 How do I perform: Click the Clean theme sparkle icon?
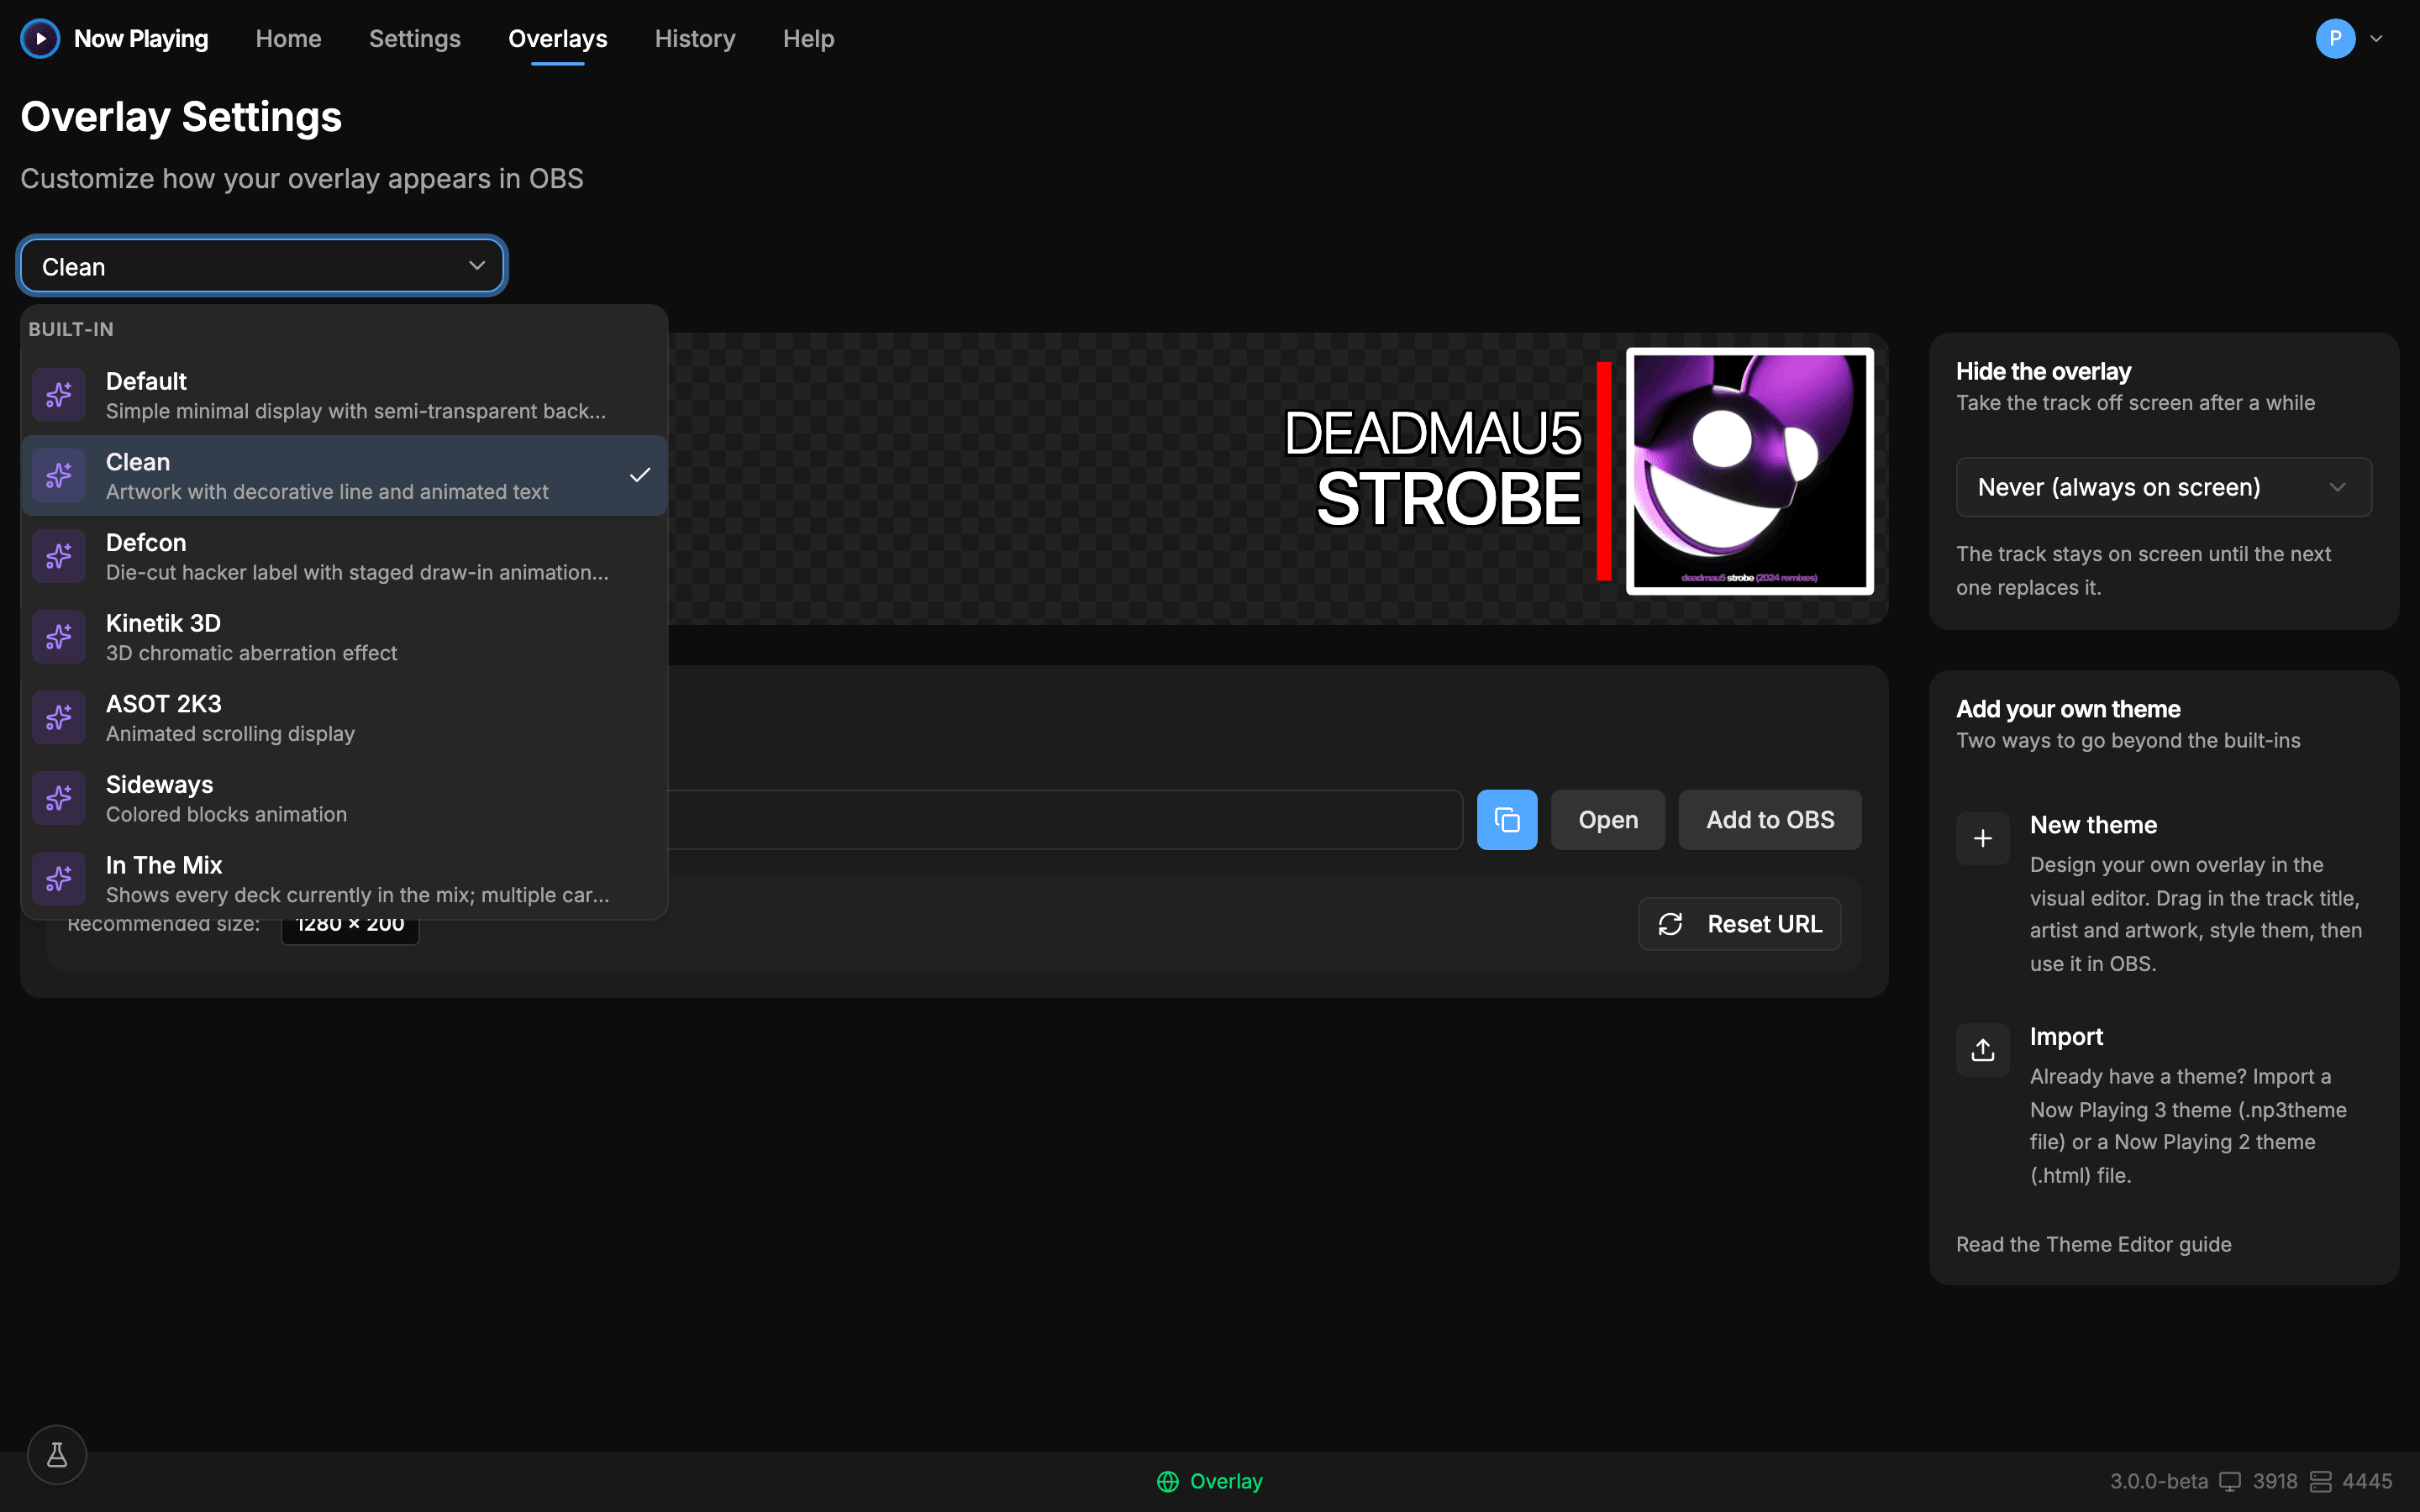59,476
